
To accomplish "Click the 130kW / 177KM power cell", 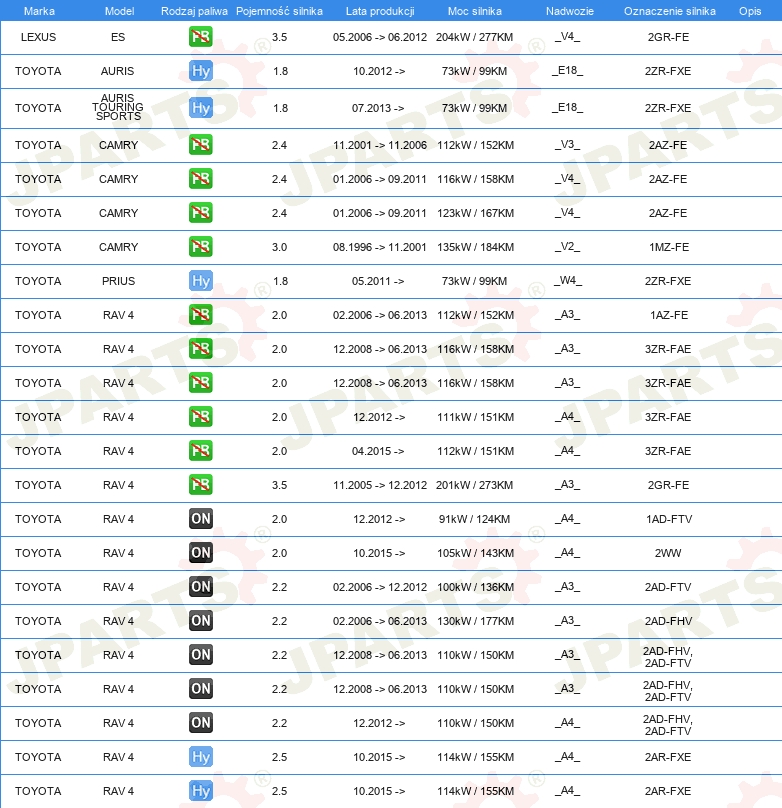I will tap(475, 621).
